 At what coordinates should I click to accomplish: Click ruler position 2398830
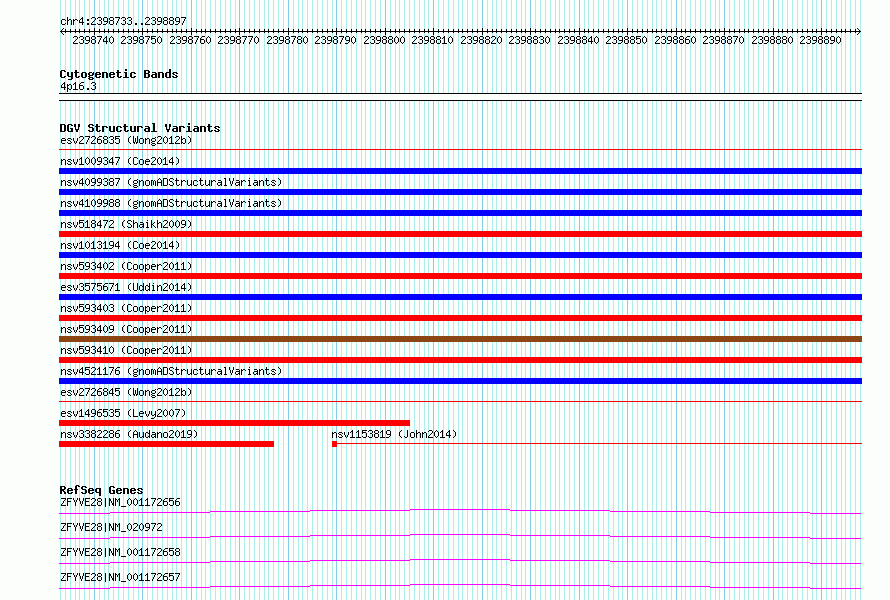[x=530, y=40]
